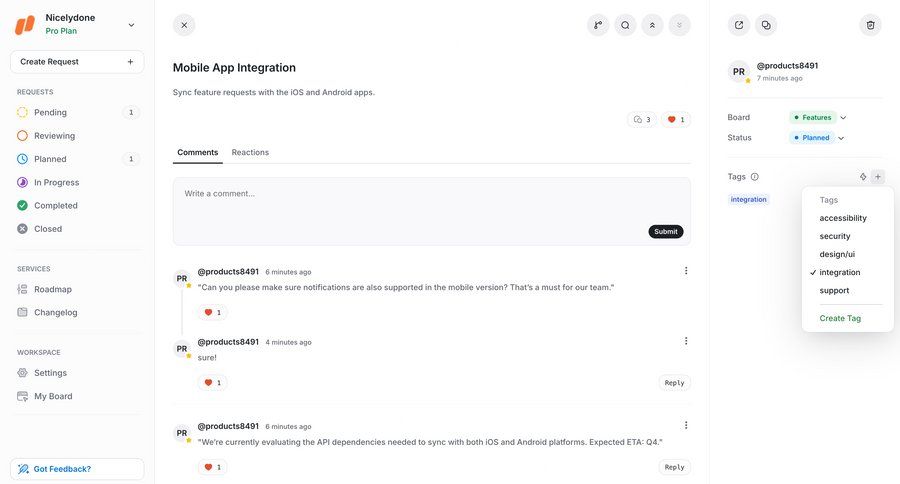Open the Status dropdown showing Planned

[x=817, y=138]
